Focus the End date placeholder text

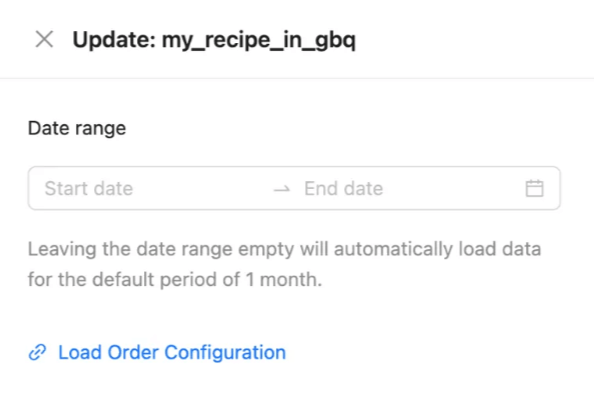(x=344, y=188)
